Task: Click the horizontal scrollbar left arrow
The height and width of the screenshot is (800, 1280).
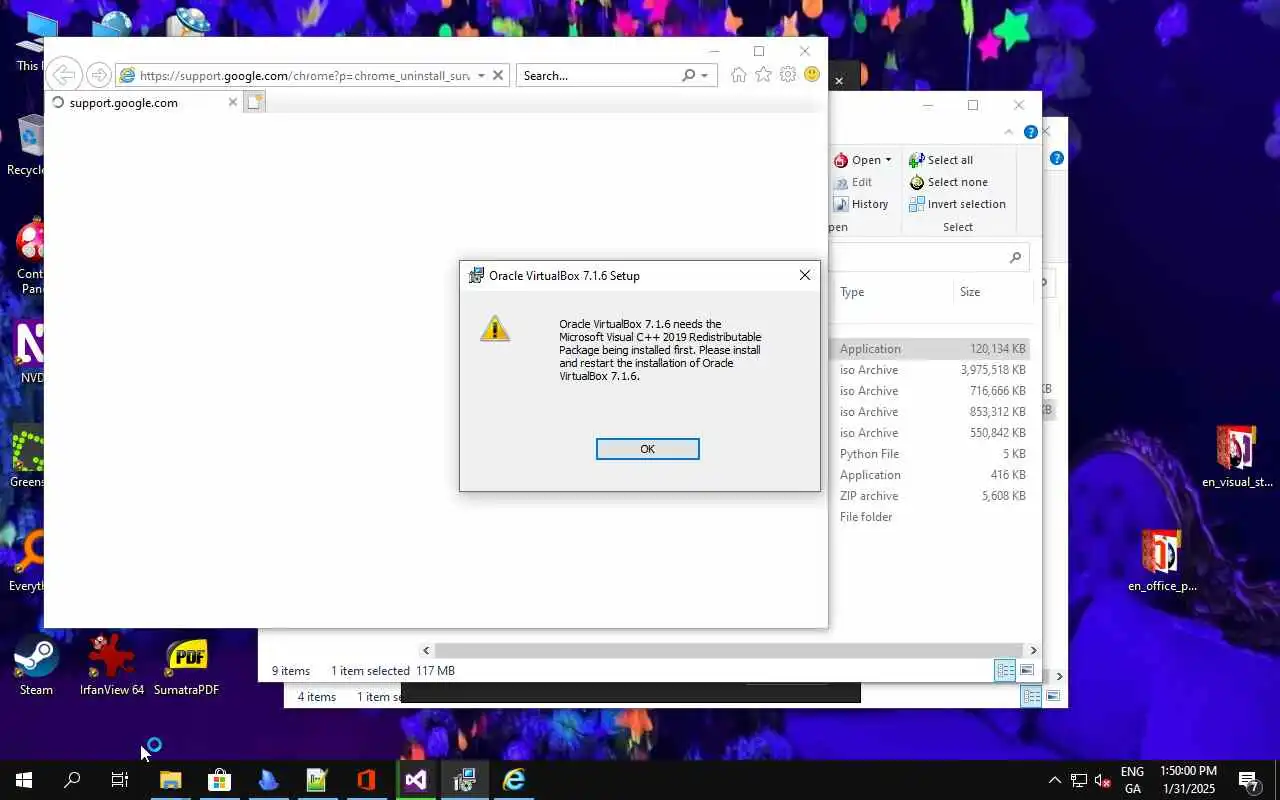Action: coord(426,650)
